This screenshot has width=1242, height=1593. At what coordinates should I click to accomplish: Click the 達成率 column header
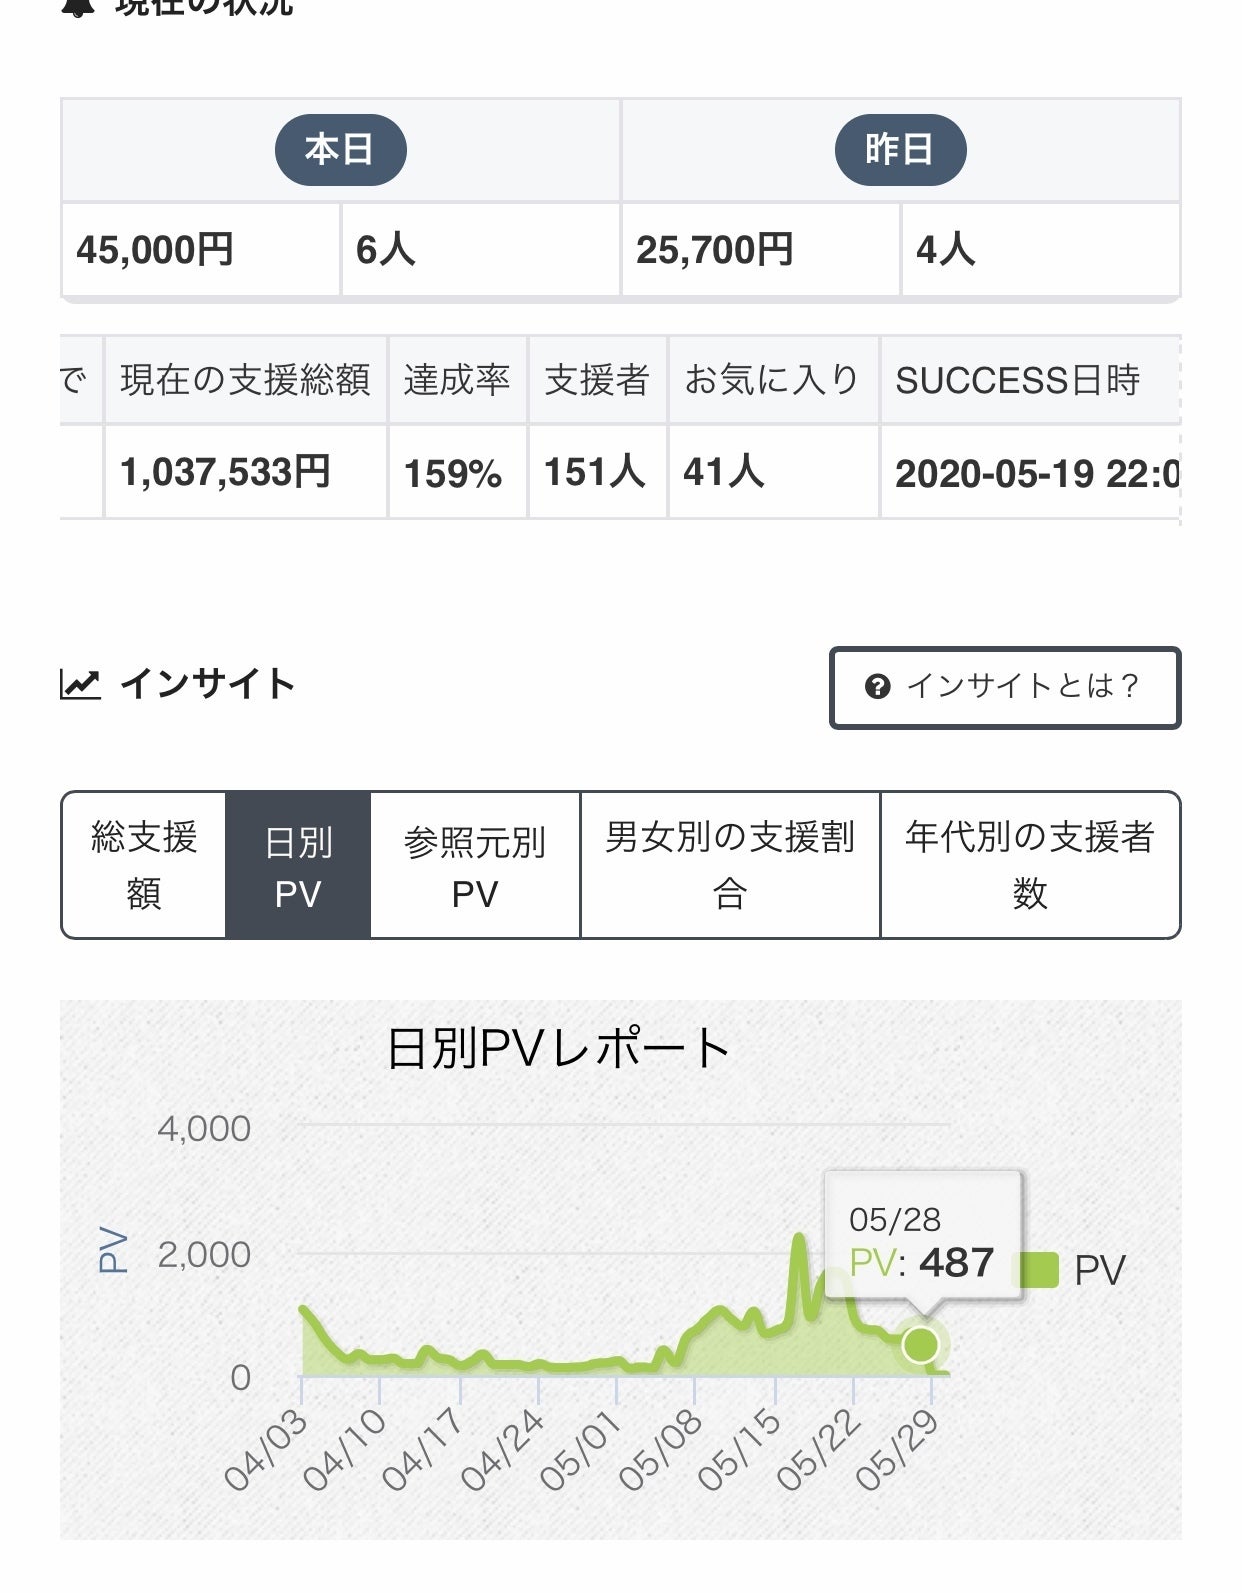tap(457, 380)
